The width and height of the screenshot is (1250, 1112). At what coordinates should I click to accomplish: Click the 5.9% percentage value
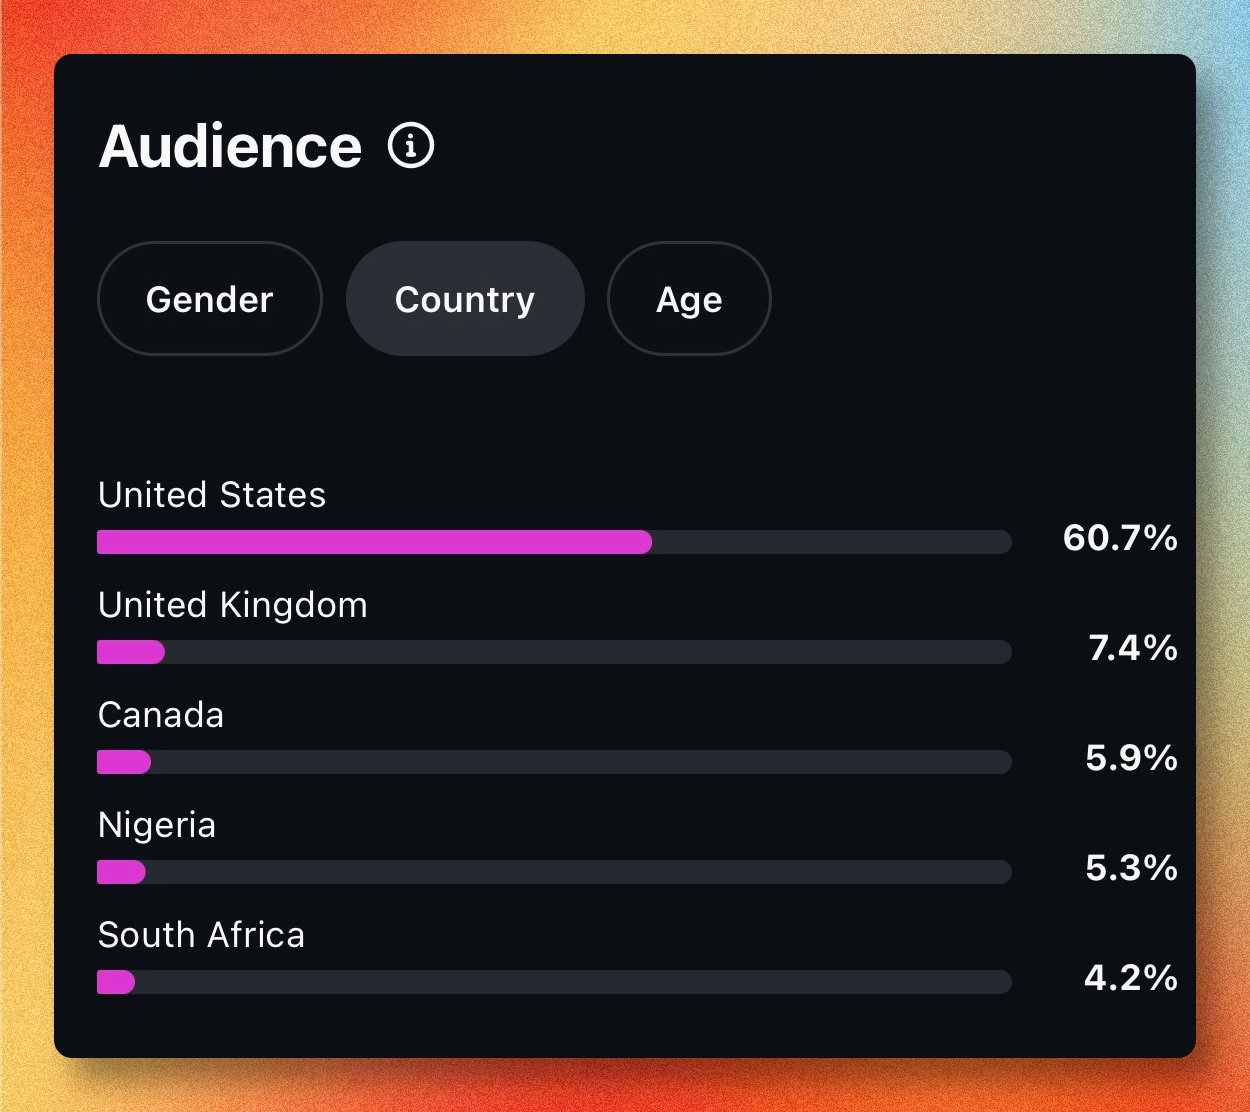click(x=1131, y=758)
